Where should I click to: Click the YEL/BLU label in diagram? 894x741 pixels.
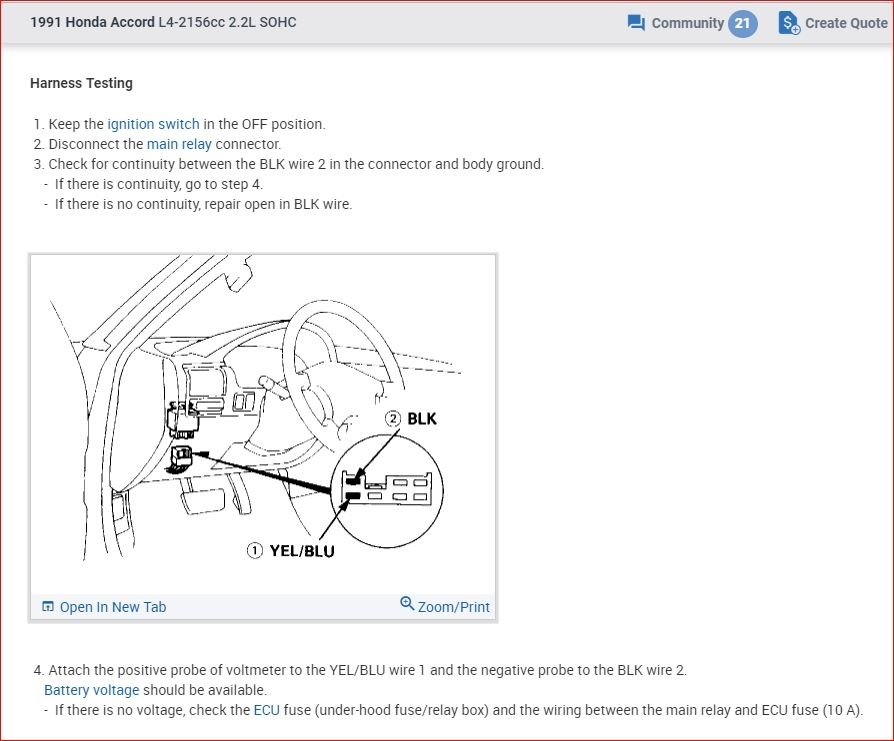pos(302,551)
